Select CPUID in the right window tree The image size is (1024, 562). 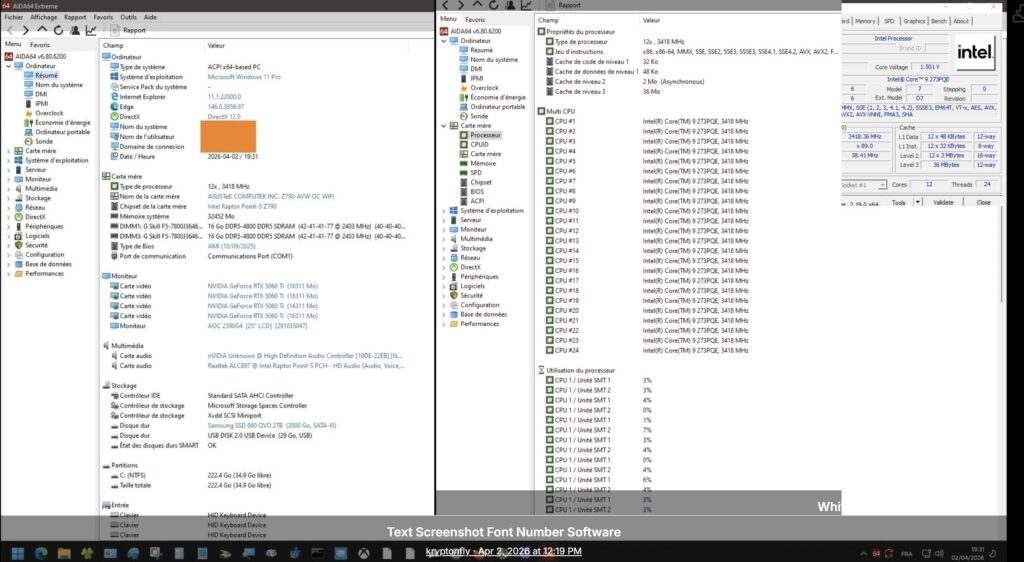click(x=479, y=144)
